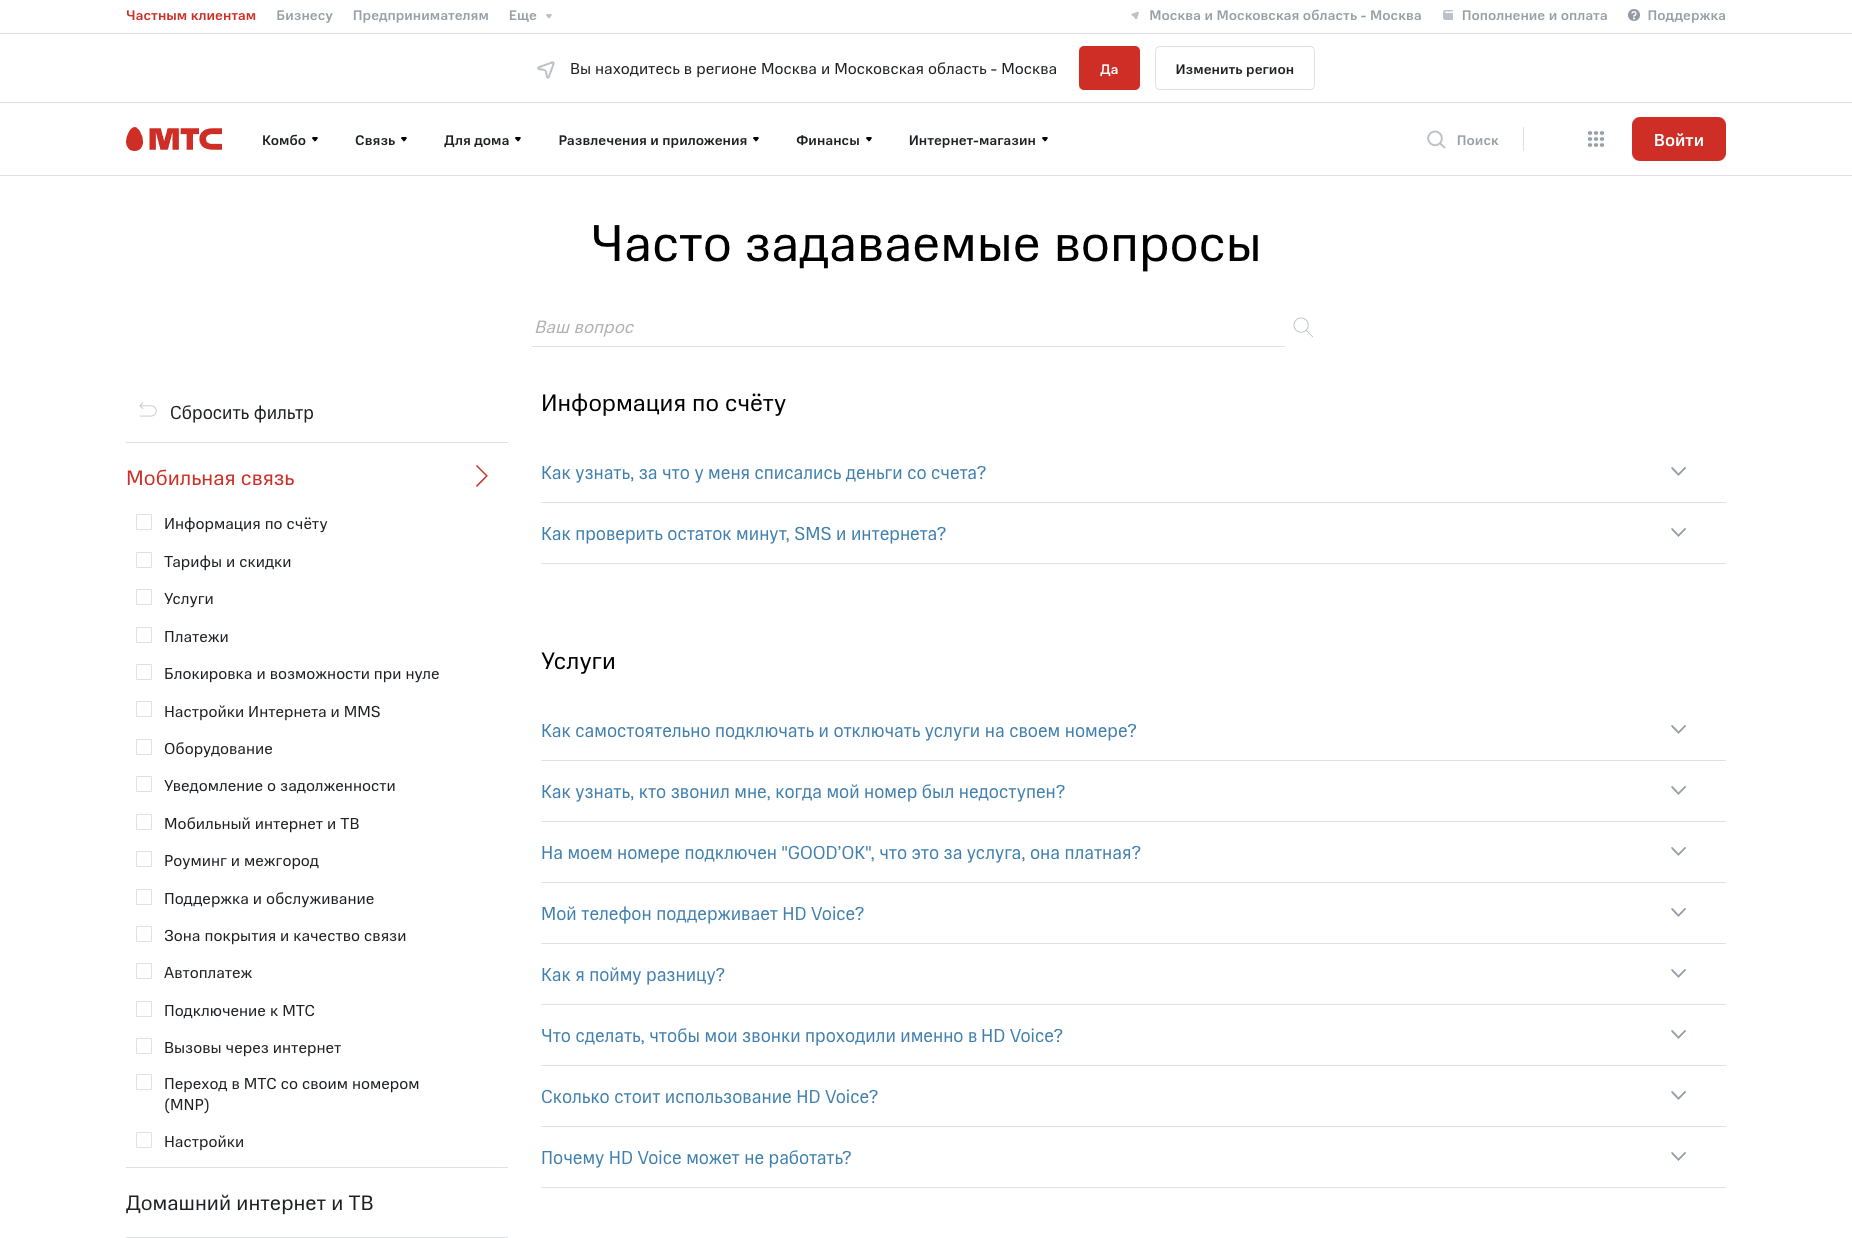Open the apps grid icon

pos(1596,139)
